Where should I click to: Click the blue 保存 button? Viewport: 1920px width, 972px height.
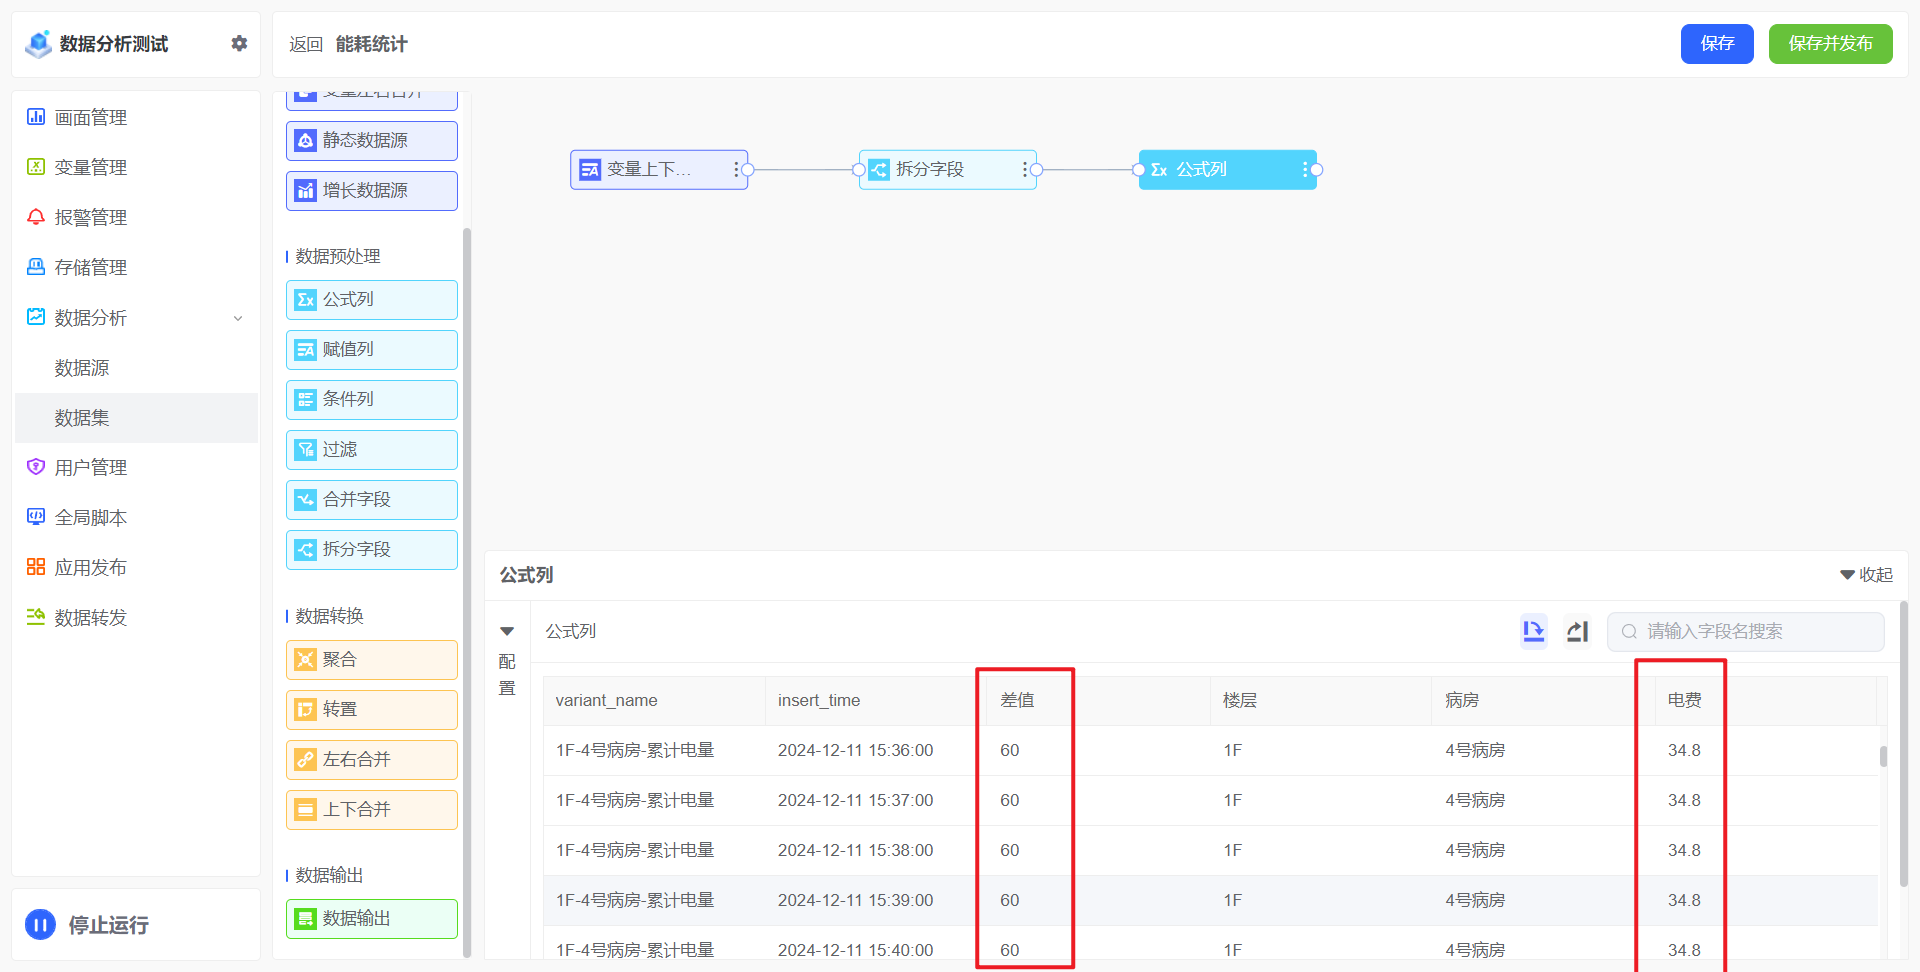pos(1716,44)
